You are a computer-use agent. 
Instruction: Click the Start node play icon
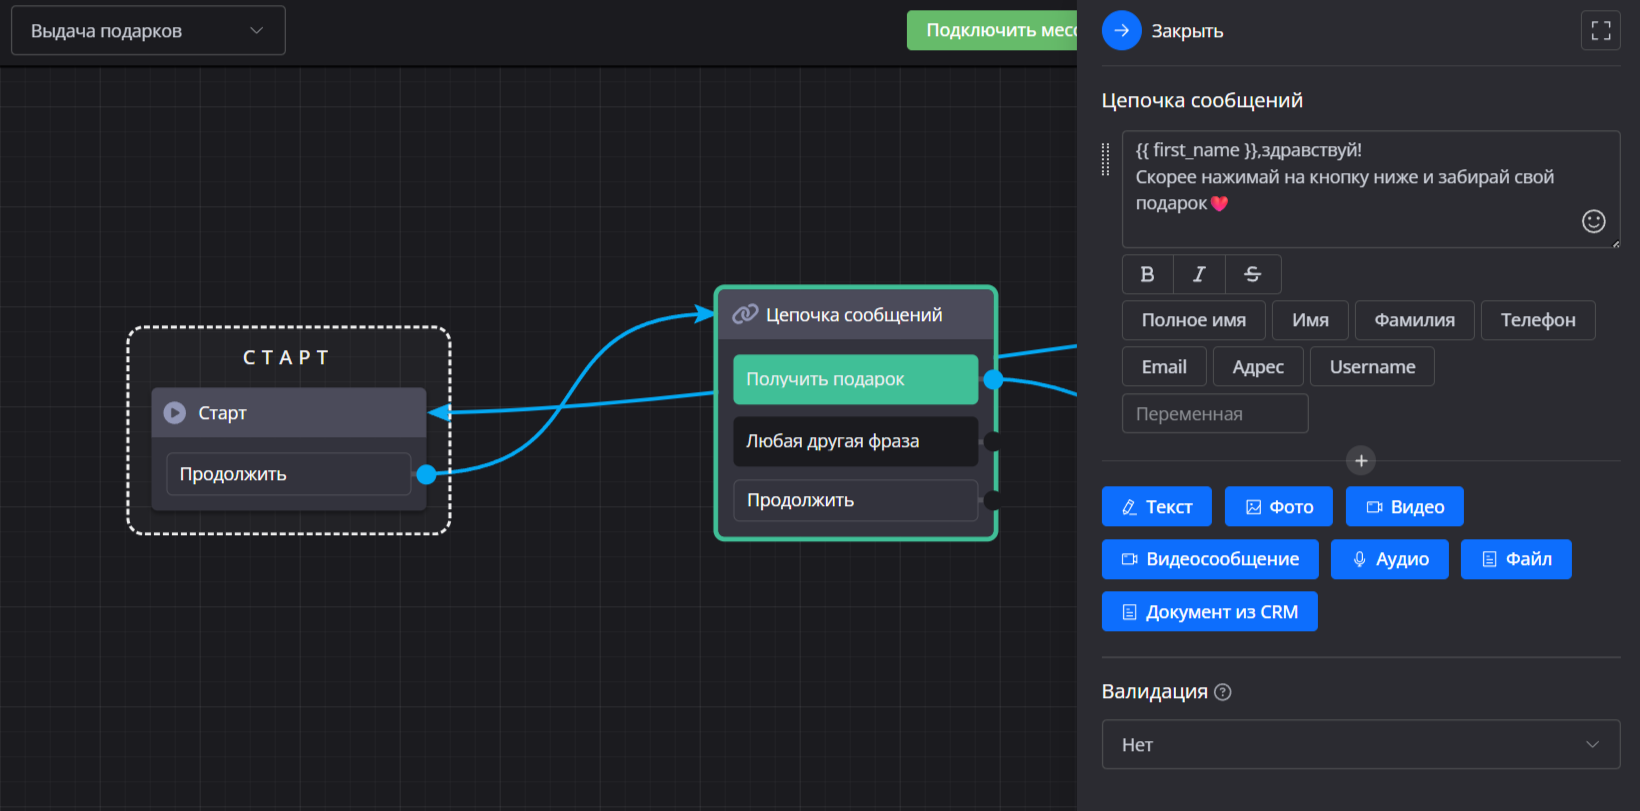coord(175,413)
